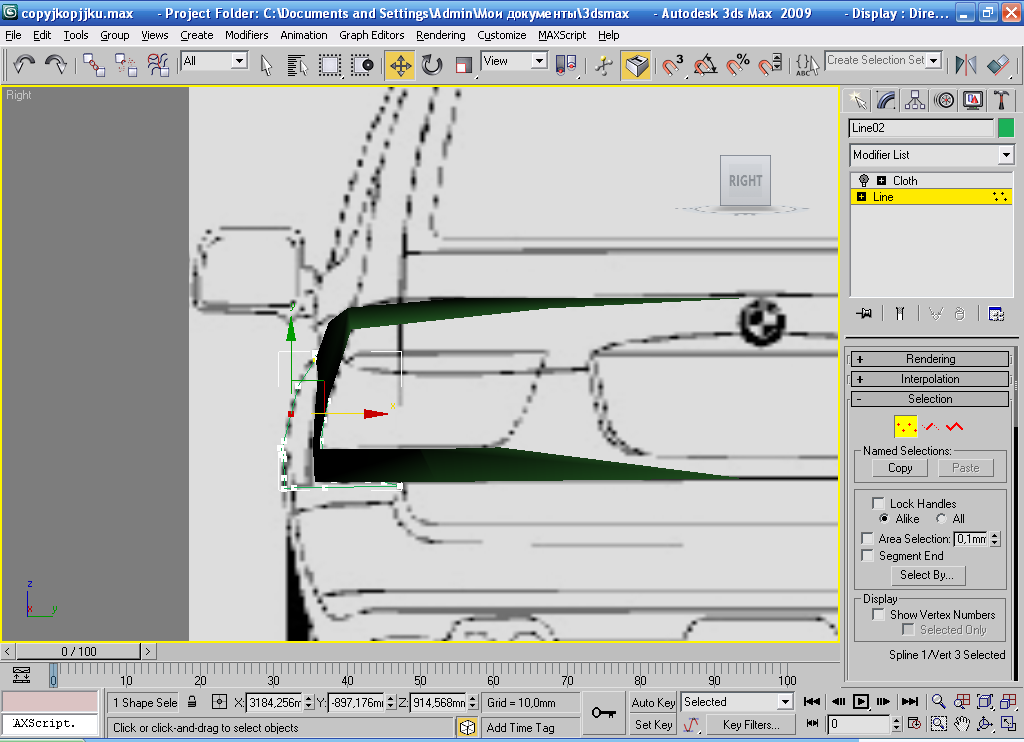Open the Hierarchy command panel tab
Screen dimensions: 1024x742
(915, 100)
